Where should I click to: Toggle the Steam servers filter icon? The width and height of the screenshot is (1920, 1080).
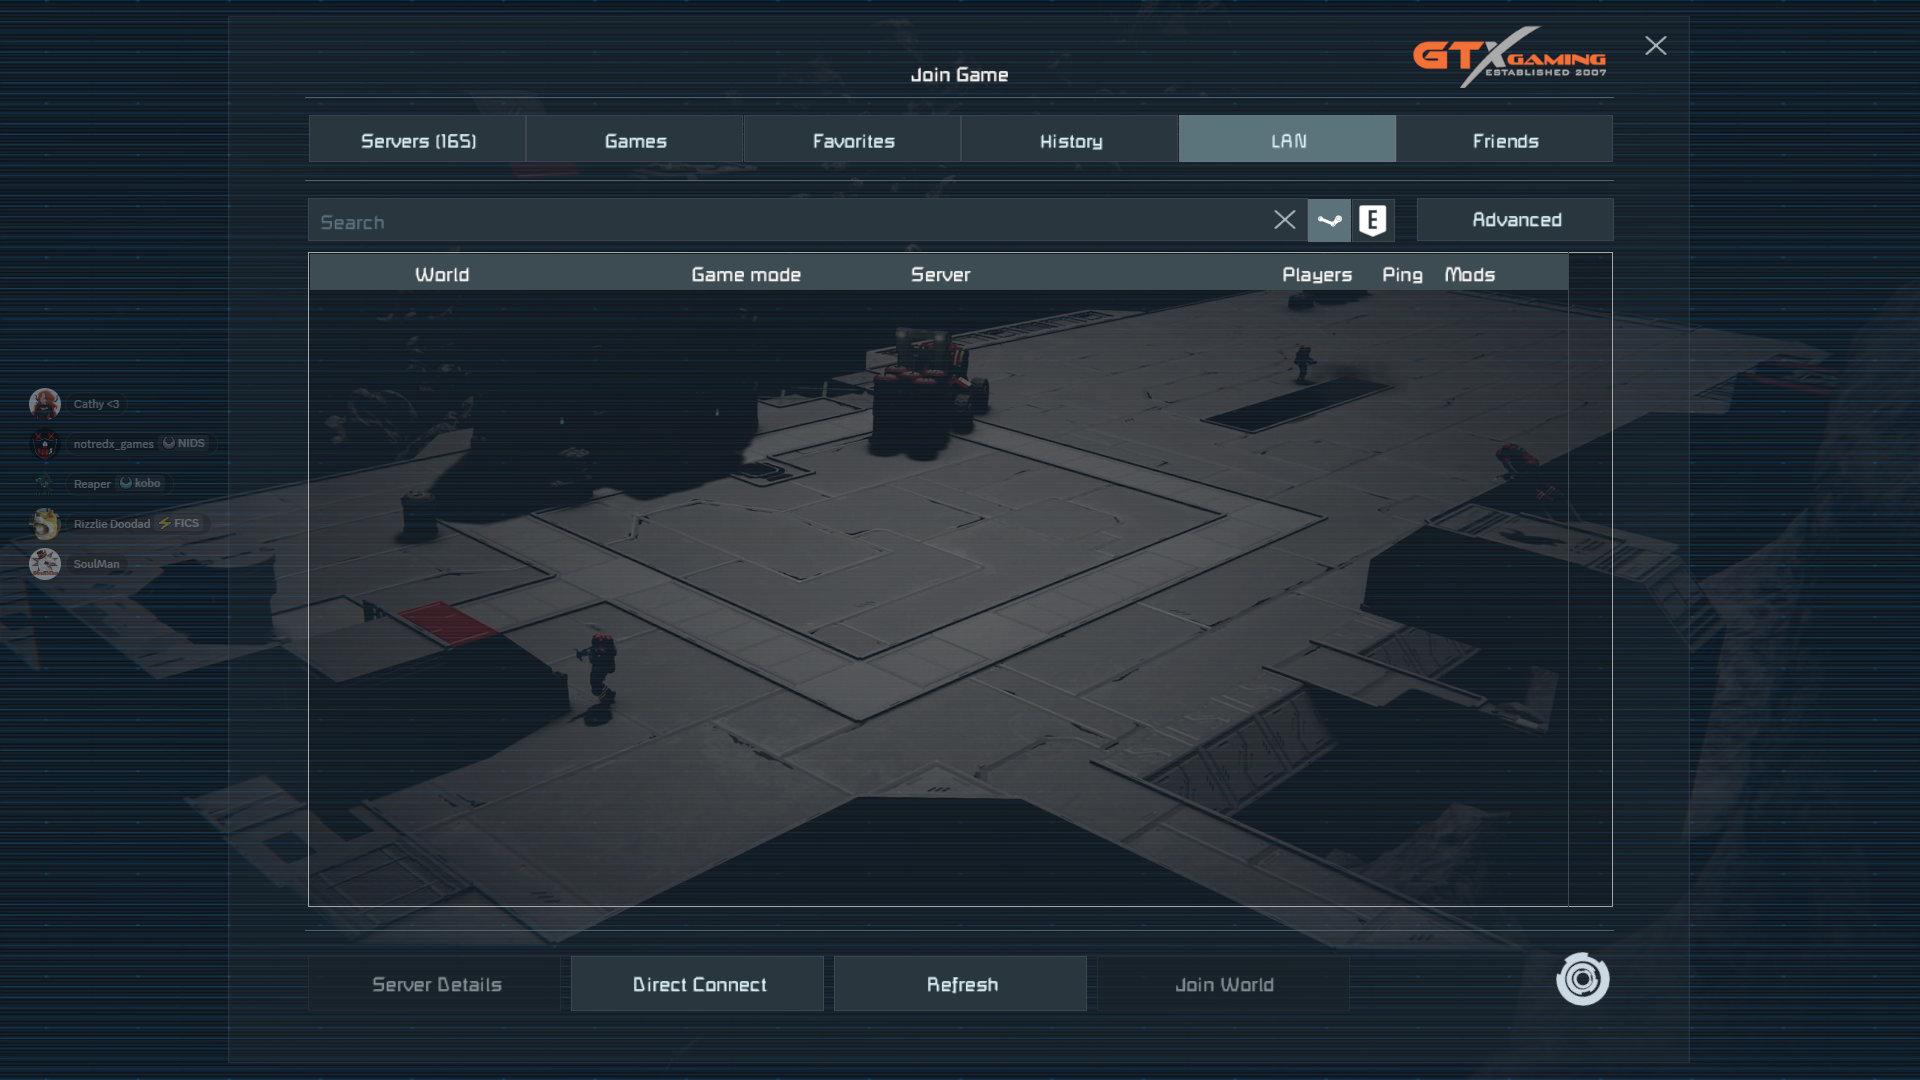(x=1329, y=220)
